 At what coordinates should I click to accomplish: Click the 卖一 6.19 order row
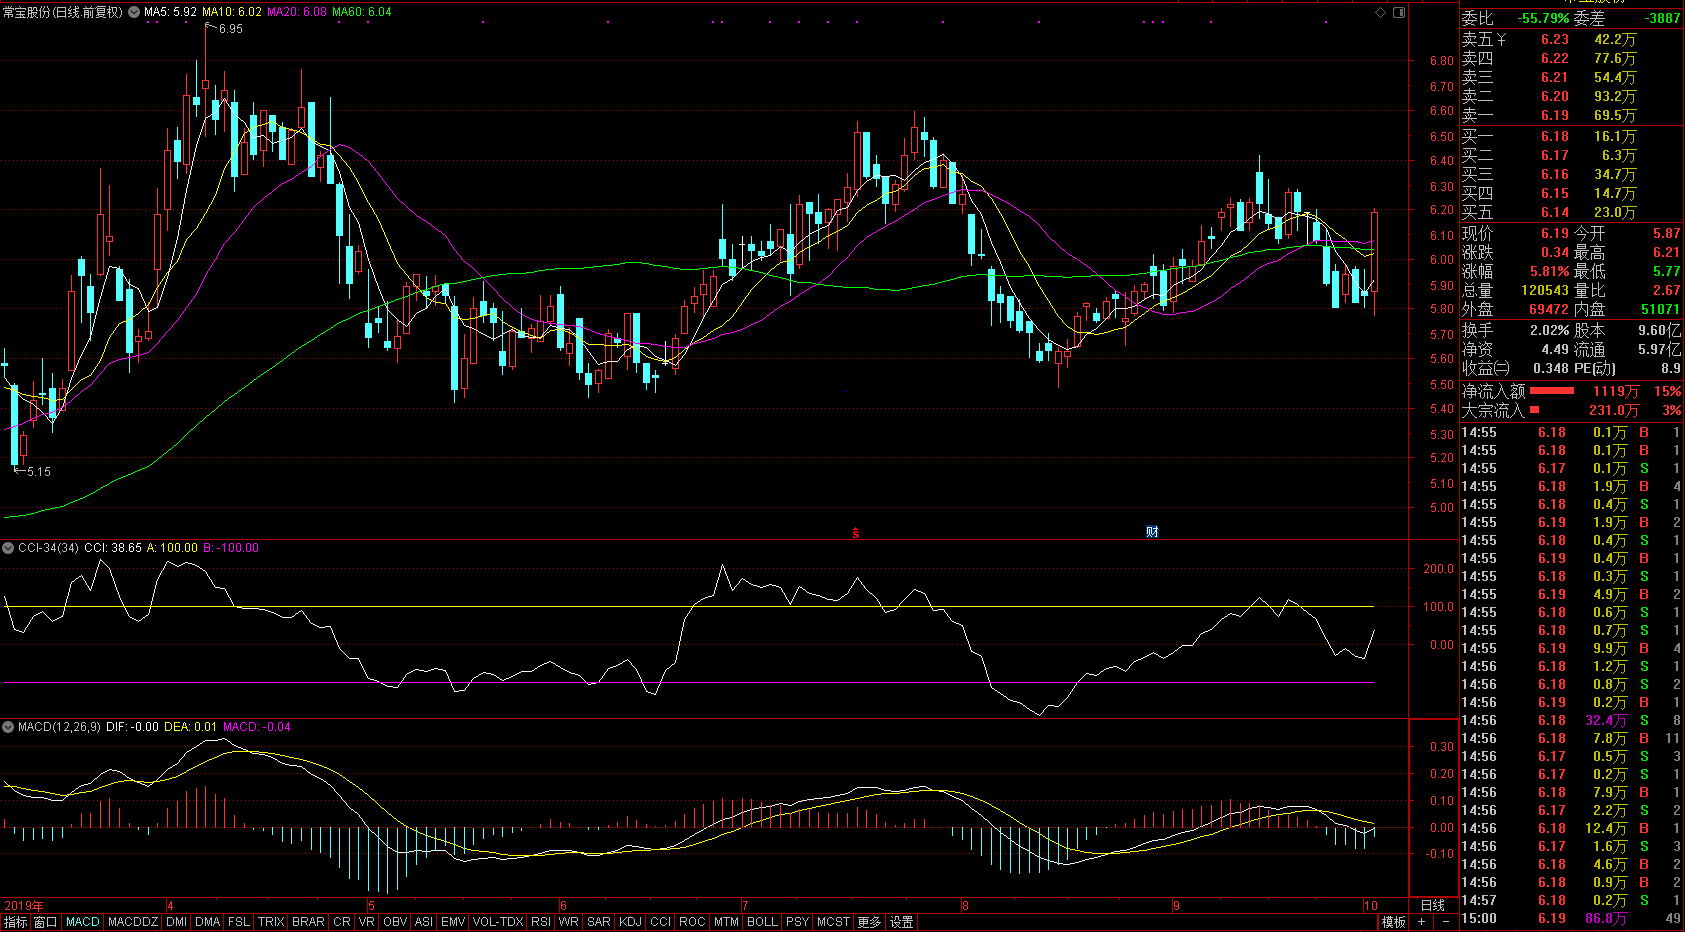[1571, 116]
